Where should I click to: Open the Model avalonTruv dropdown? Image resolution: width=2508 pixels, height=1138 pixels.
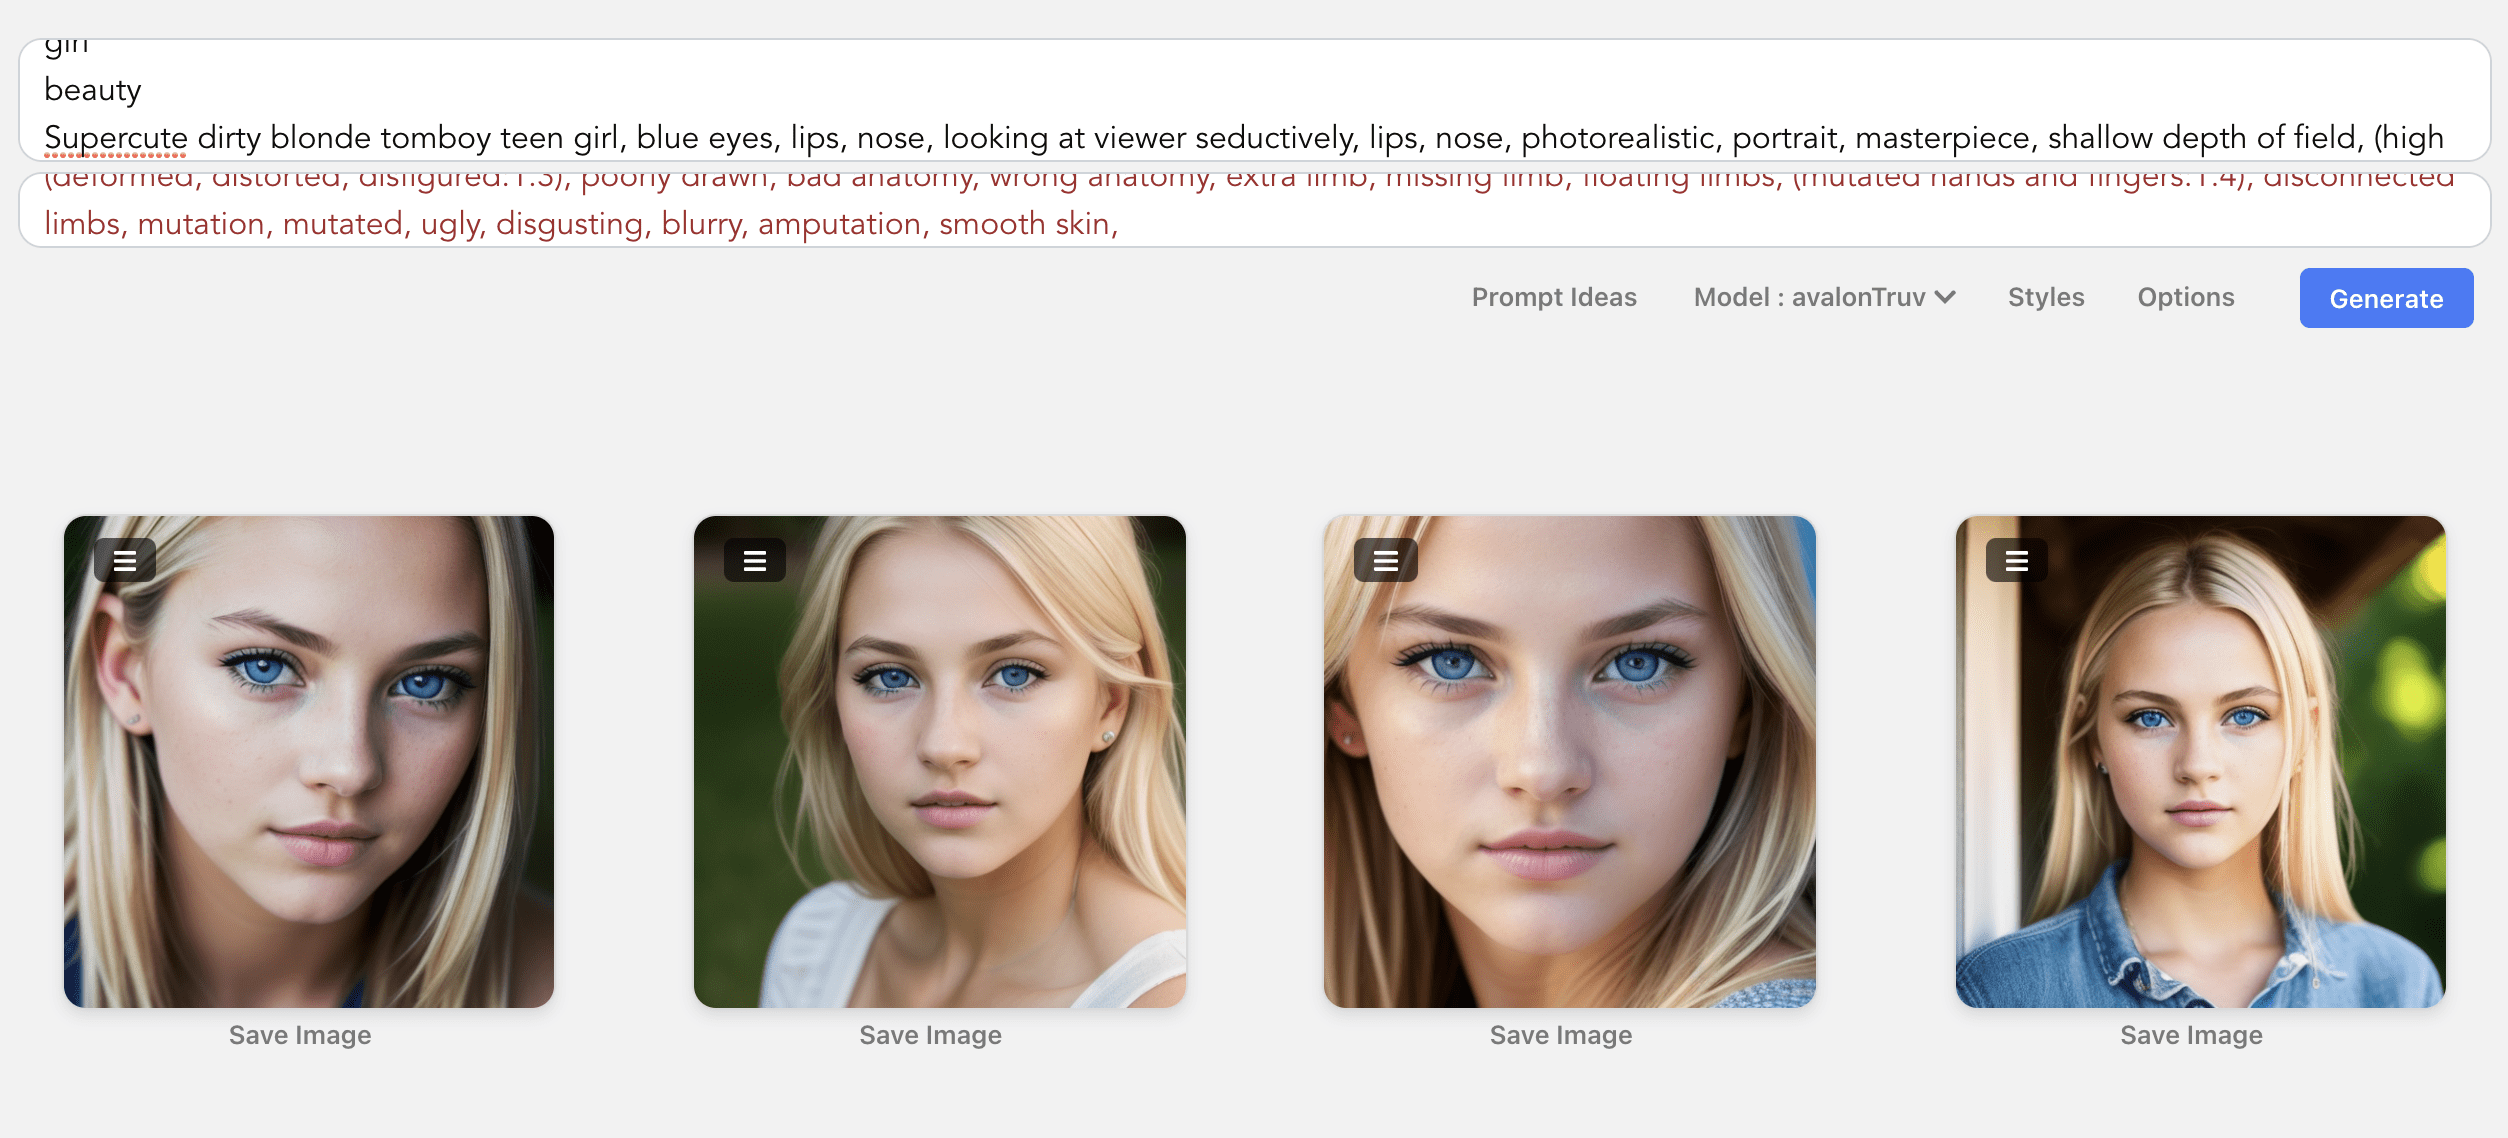point(1825,296)
